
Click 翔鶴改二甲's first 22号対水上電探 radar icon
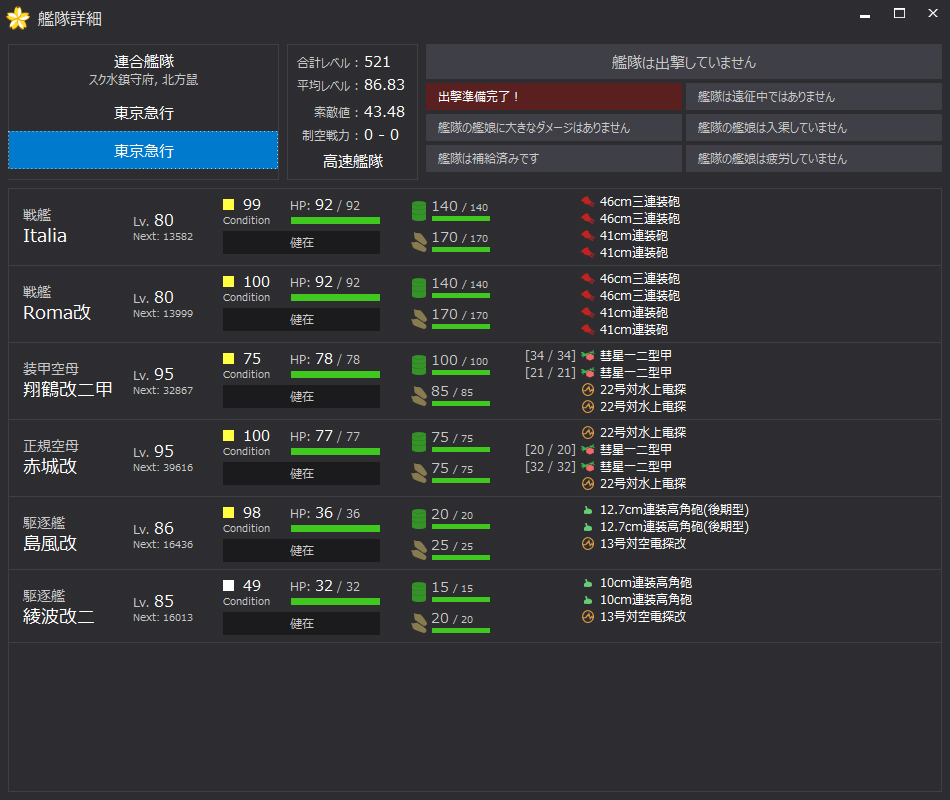588,389
